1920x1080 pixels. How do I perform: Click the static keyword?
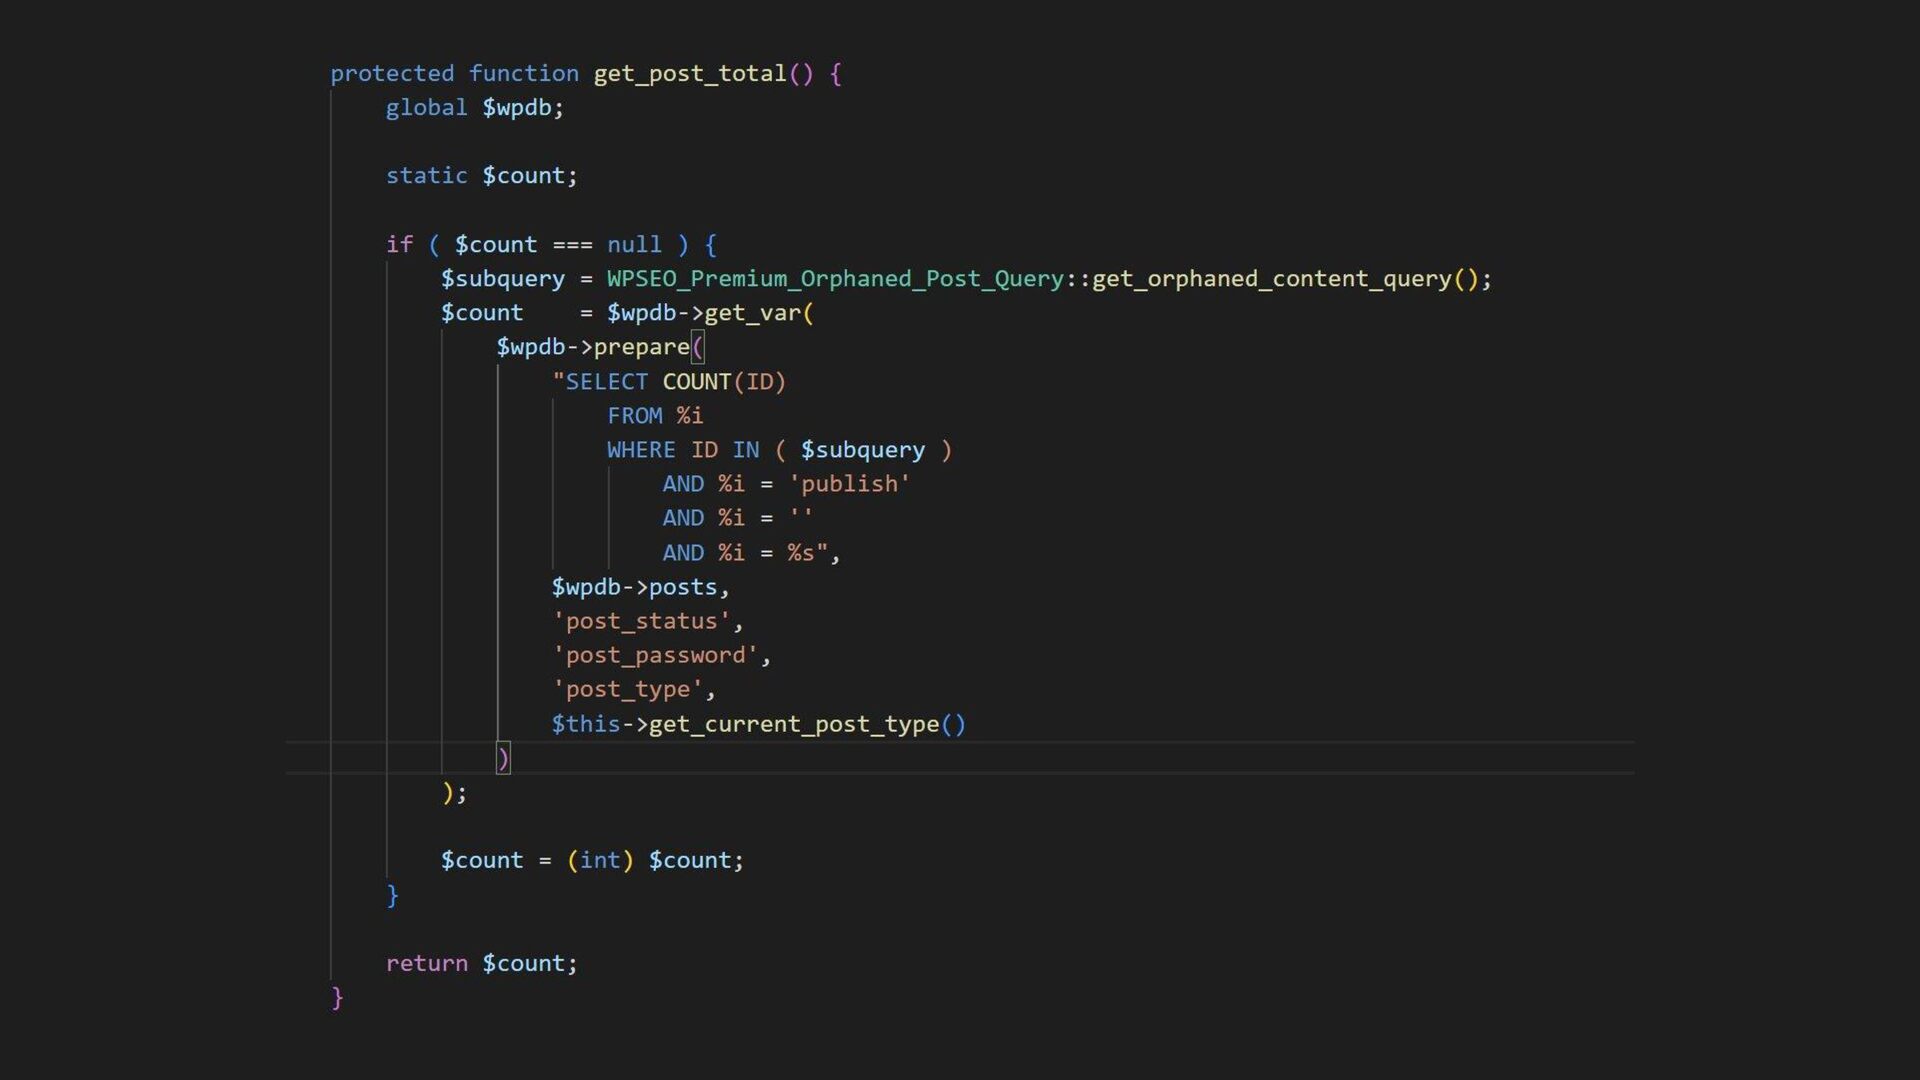(427, 176)
